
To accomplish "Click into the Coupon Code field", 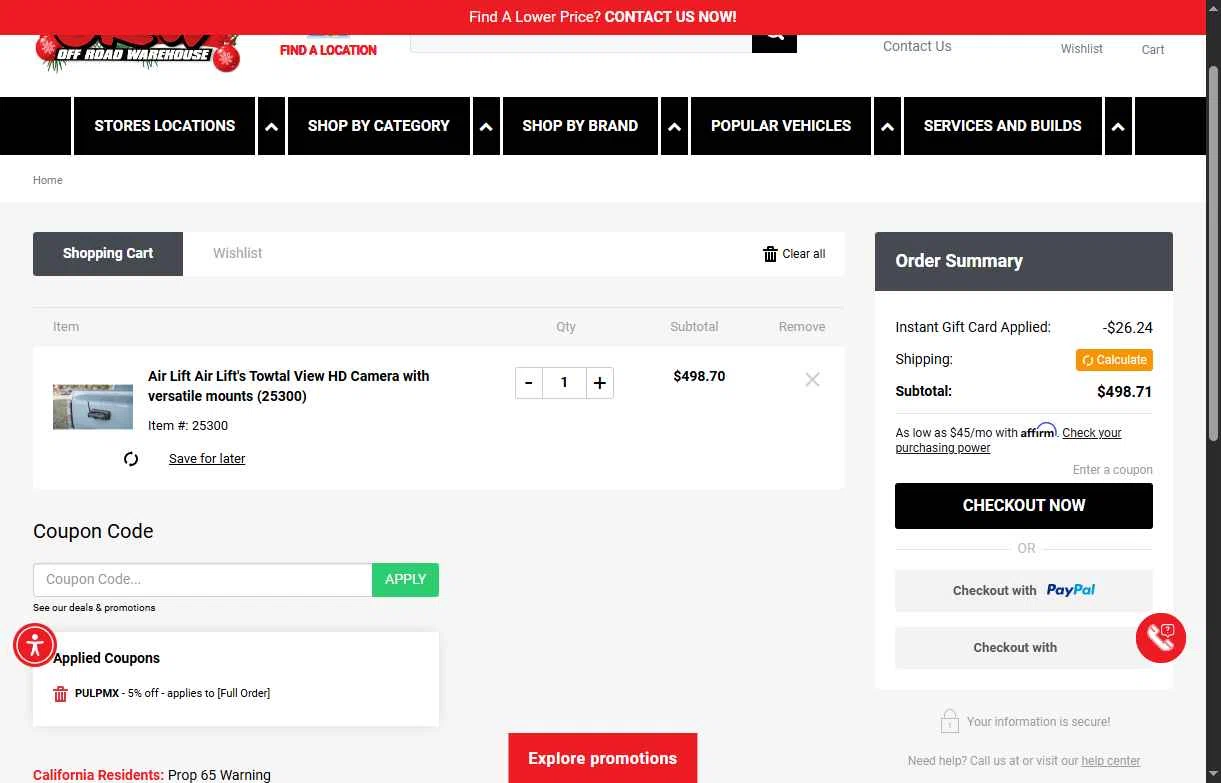I will [x=203, y=580].
